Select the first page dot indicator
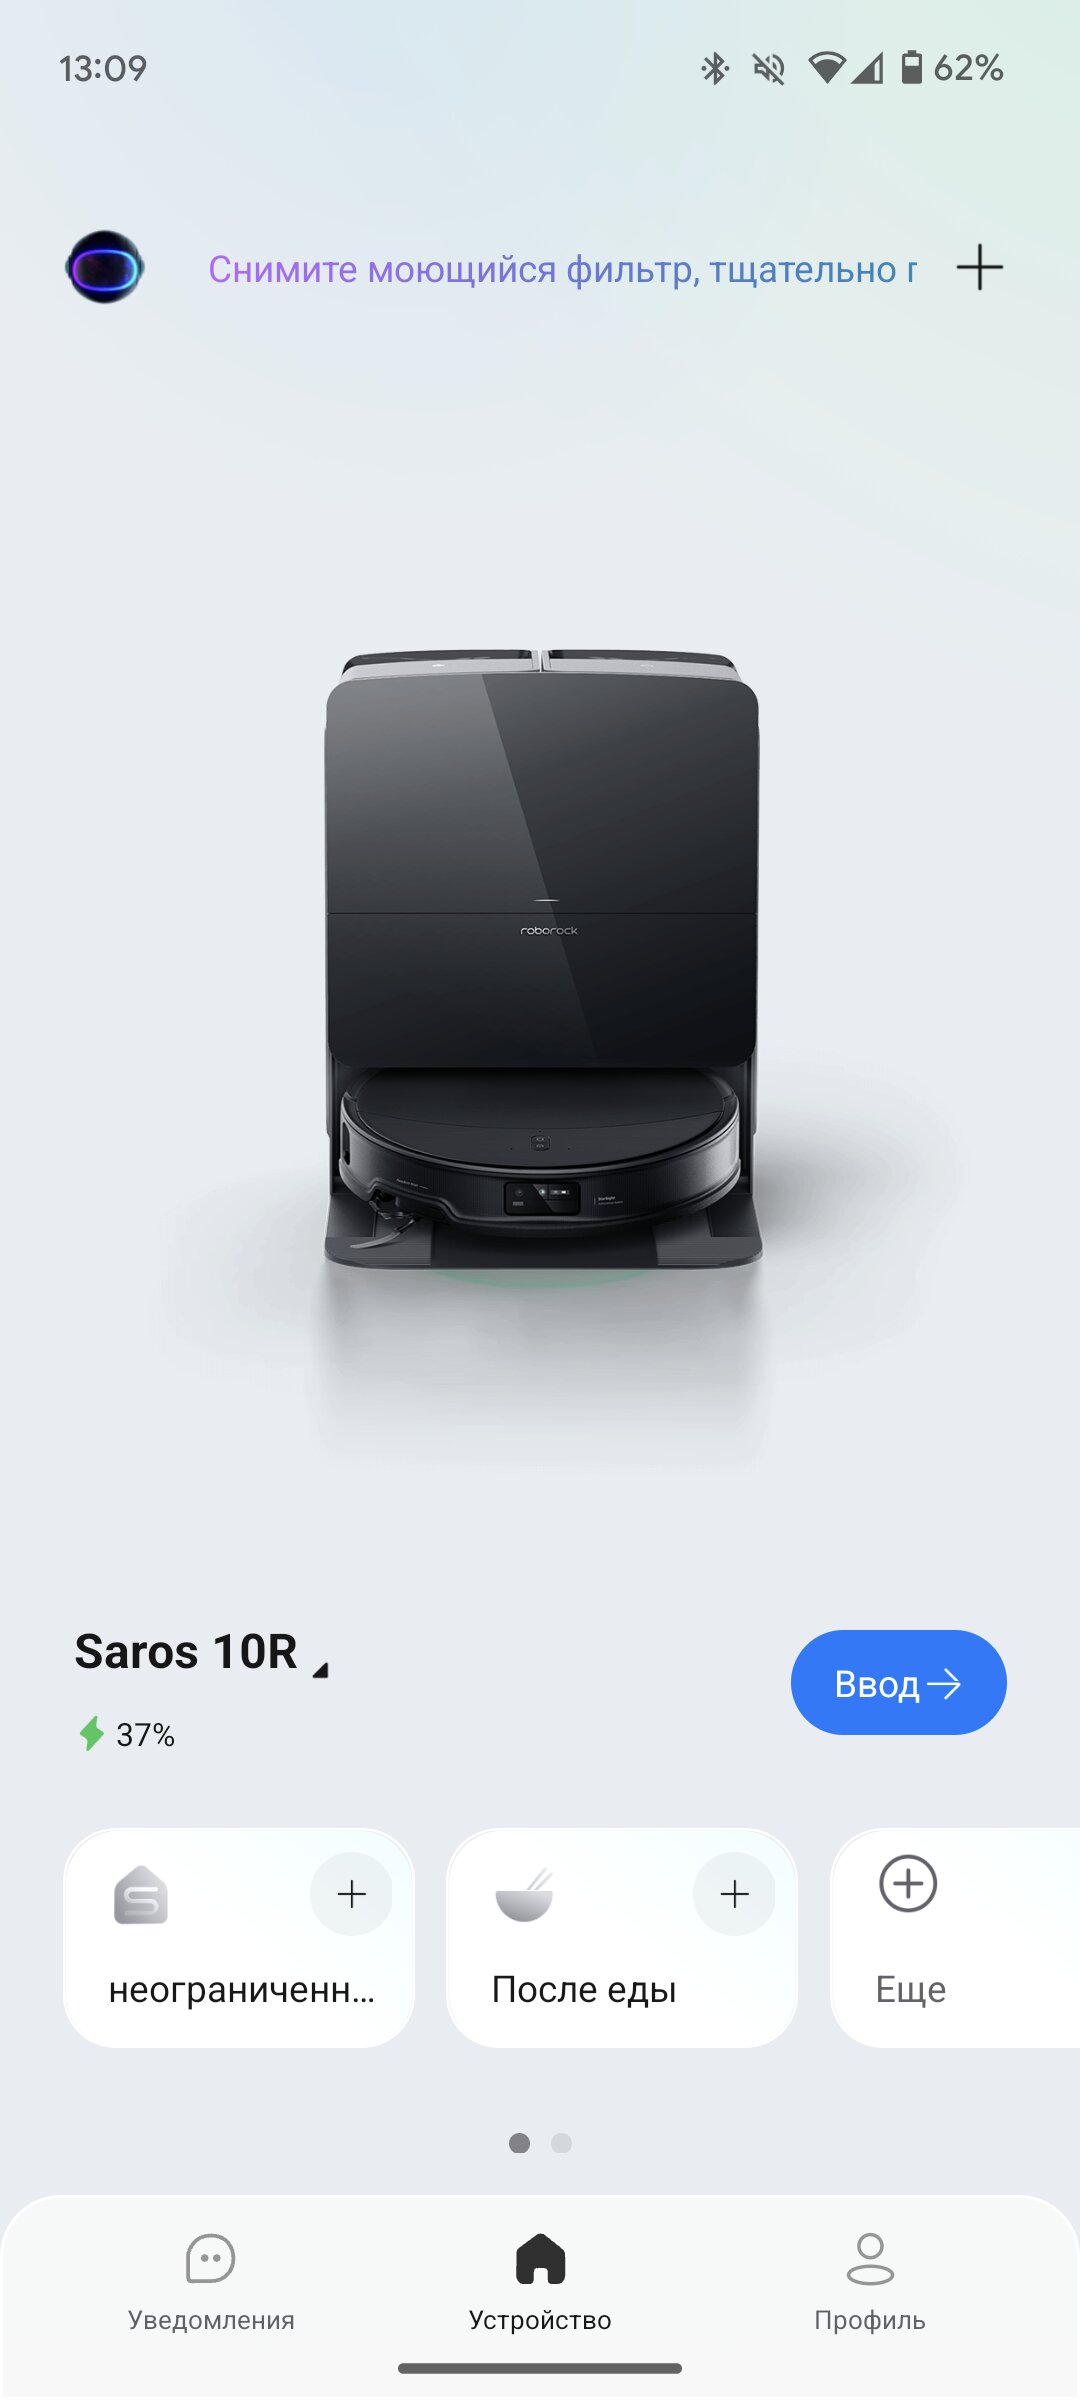 519,2143
